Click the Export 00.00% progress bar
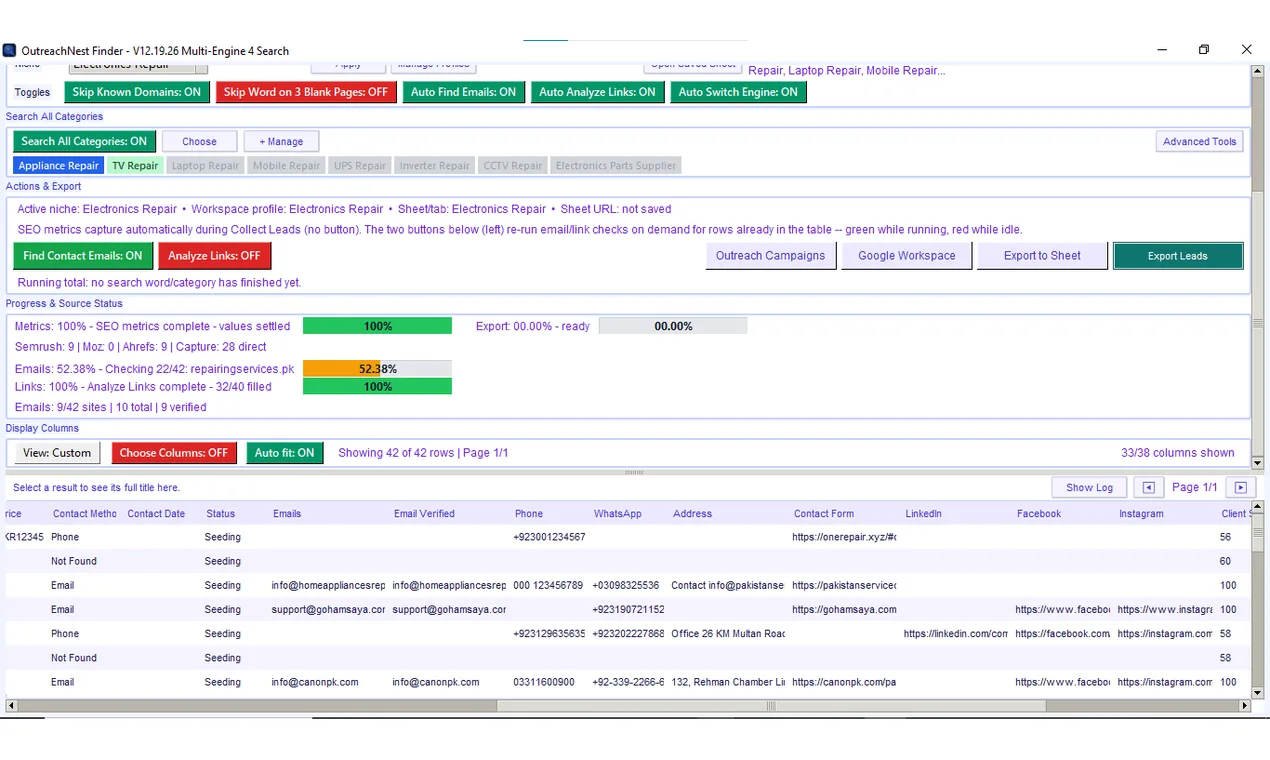The width and height of the screenshot is (1270, 760). pyautogui.click(x=673, y=326)
